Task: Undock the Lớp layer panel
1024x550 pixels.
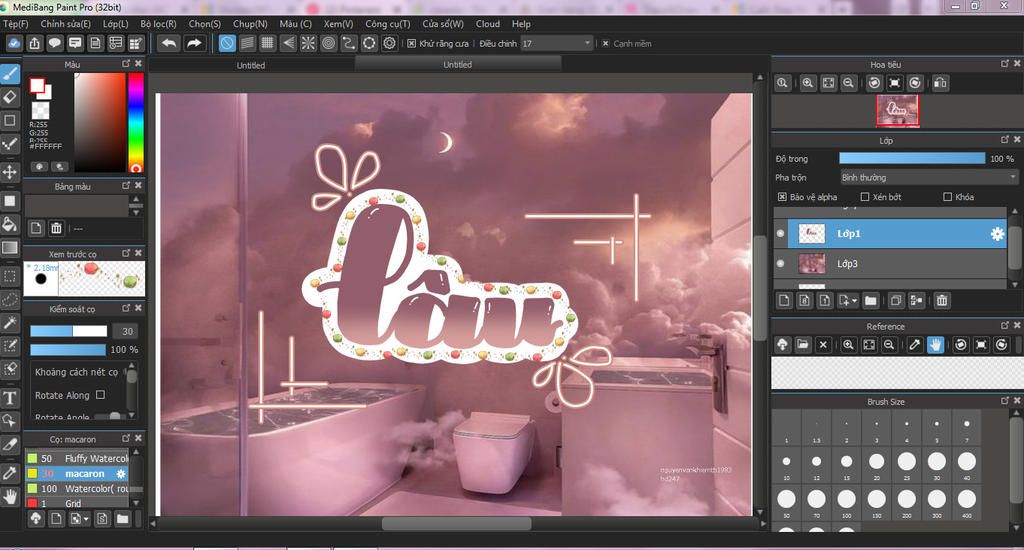Action: 1005,139
